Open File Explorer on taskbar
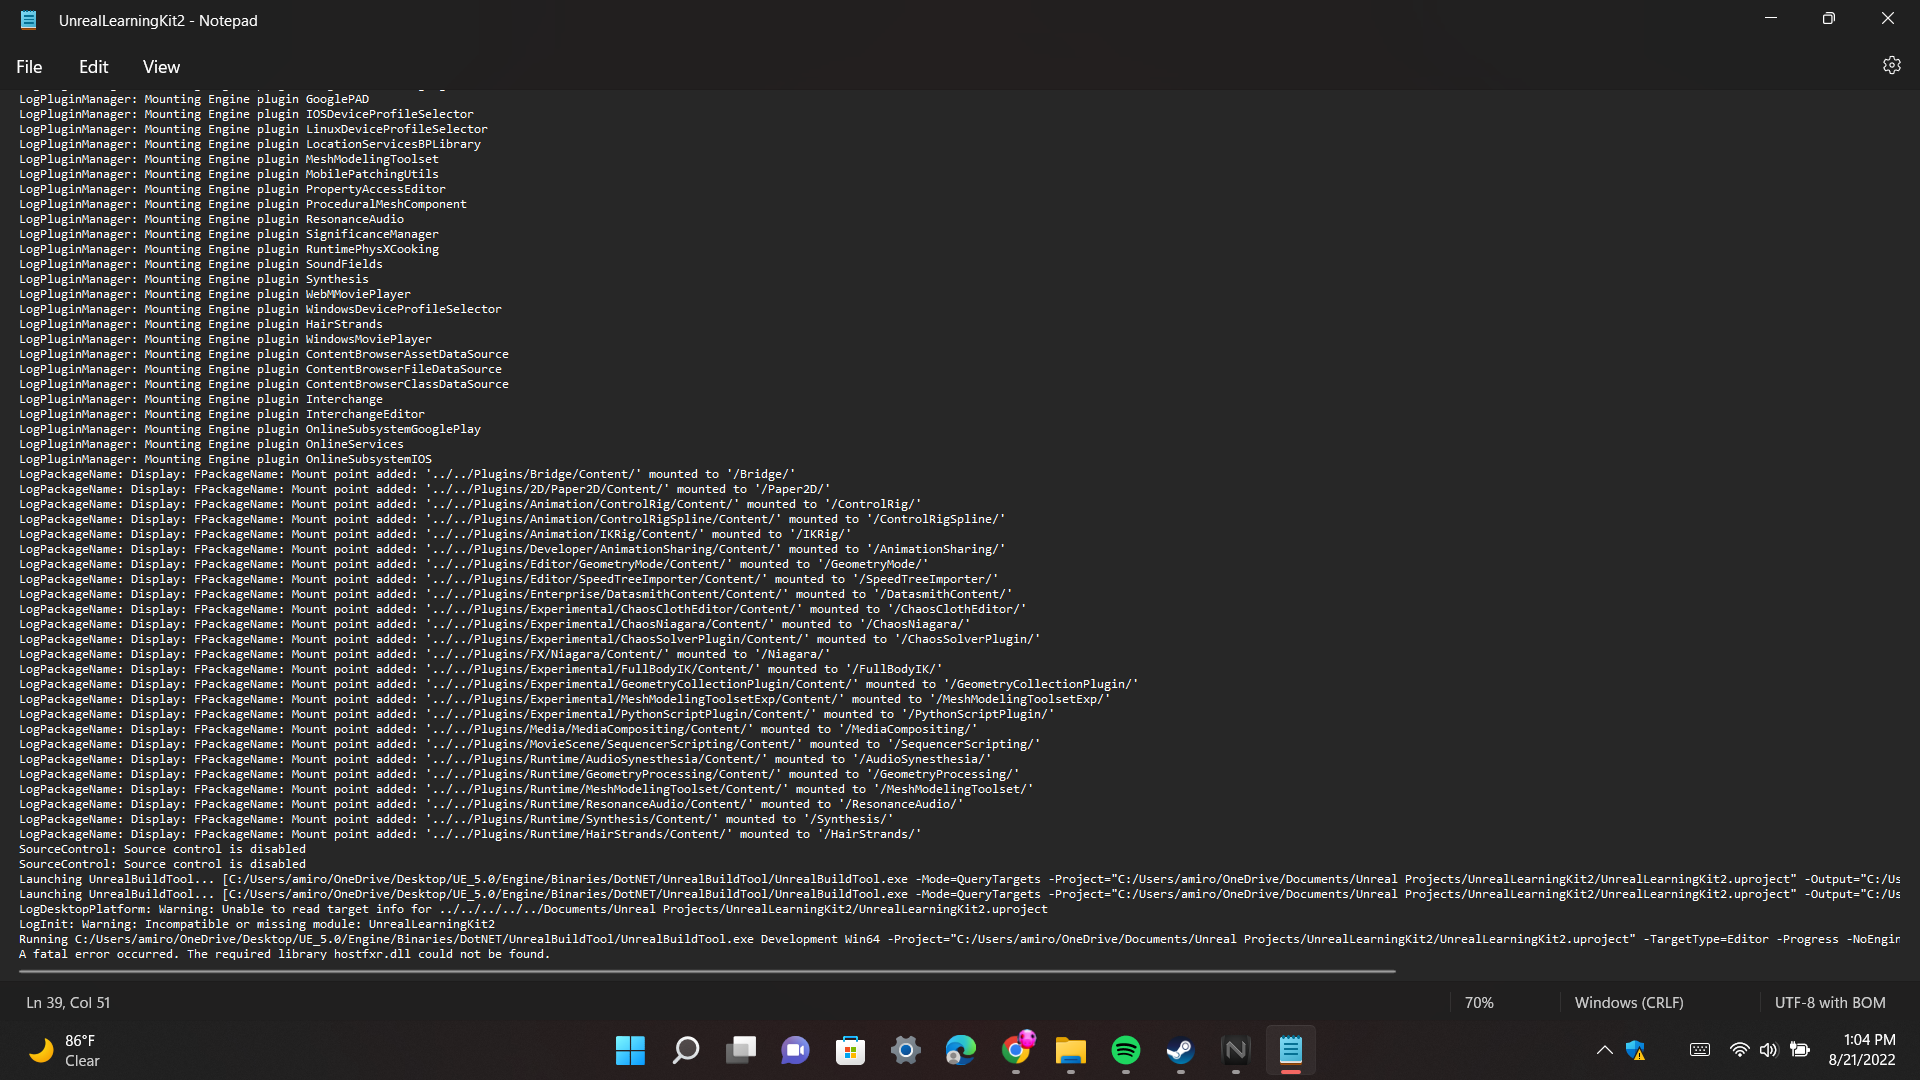Viewport: 1920px width, 1080px height. tap(1071, 1050)
